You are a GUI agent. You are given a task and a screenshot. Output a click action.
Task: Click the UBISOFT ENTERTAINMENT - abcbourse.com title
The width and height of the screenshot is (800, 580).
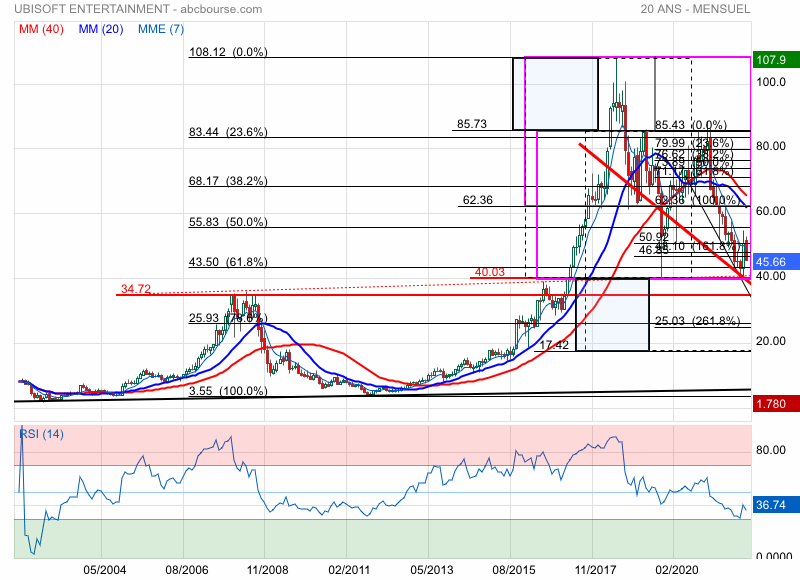(x=138, y=9)
